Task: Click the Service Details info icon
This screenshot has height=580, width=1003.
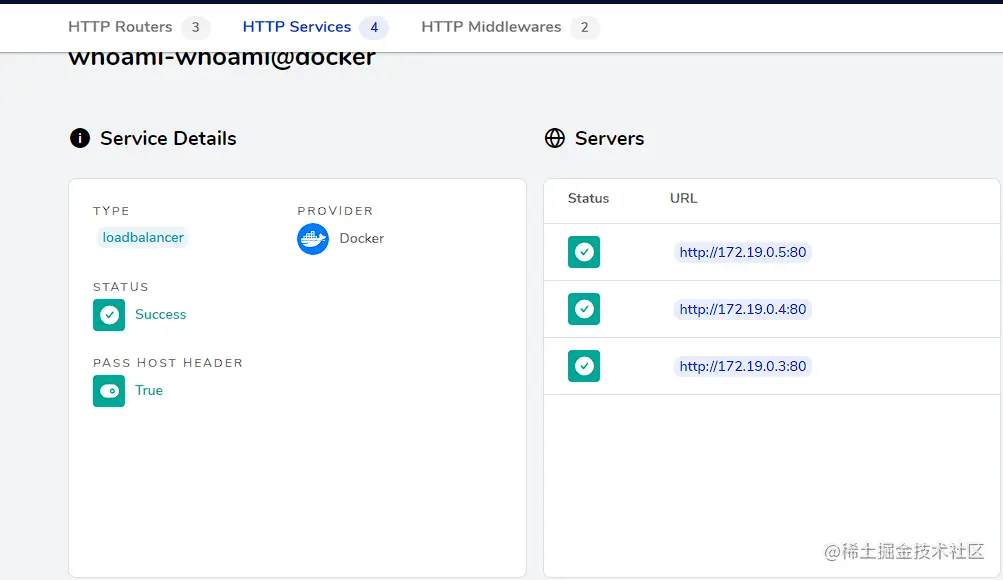Action: click(79, 138)
